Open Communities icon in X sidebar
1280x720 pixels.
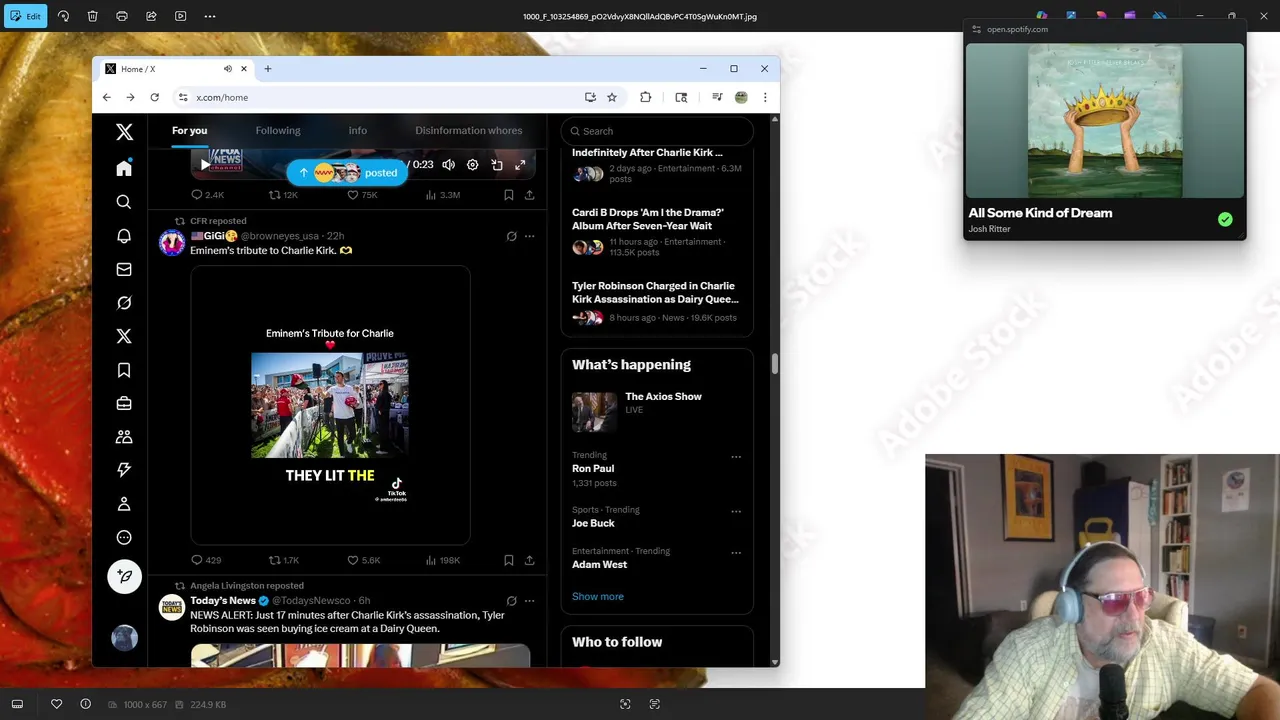point(124,437)
